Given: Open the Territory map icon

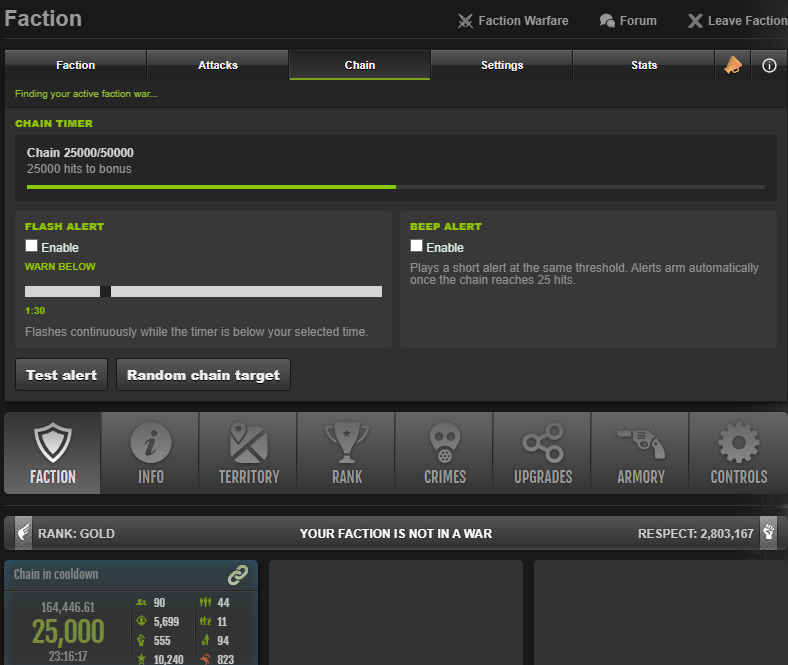Looking at the screenshot, I should coord(249,442).
